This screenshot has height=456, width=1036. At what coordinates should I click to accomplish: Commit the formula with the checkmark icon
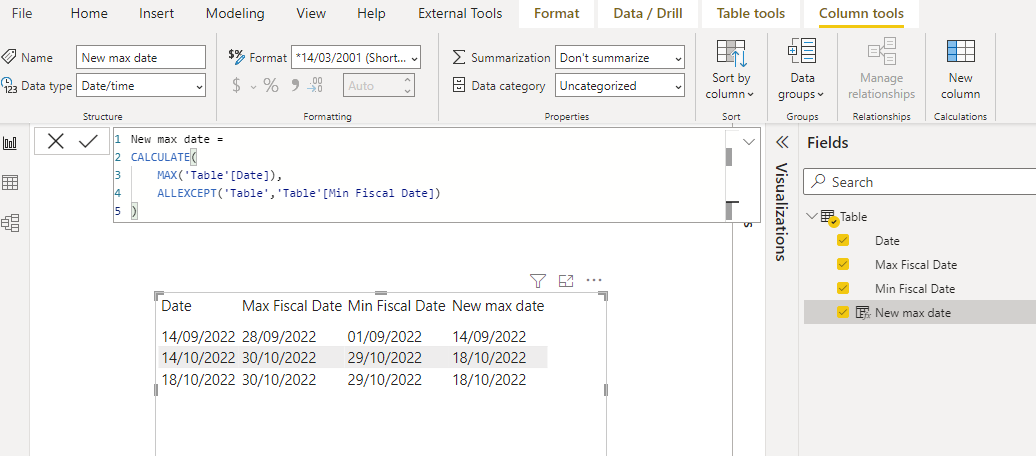pyautogui.click(x=88, y=141)
